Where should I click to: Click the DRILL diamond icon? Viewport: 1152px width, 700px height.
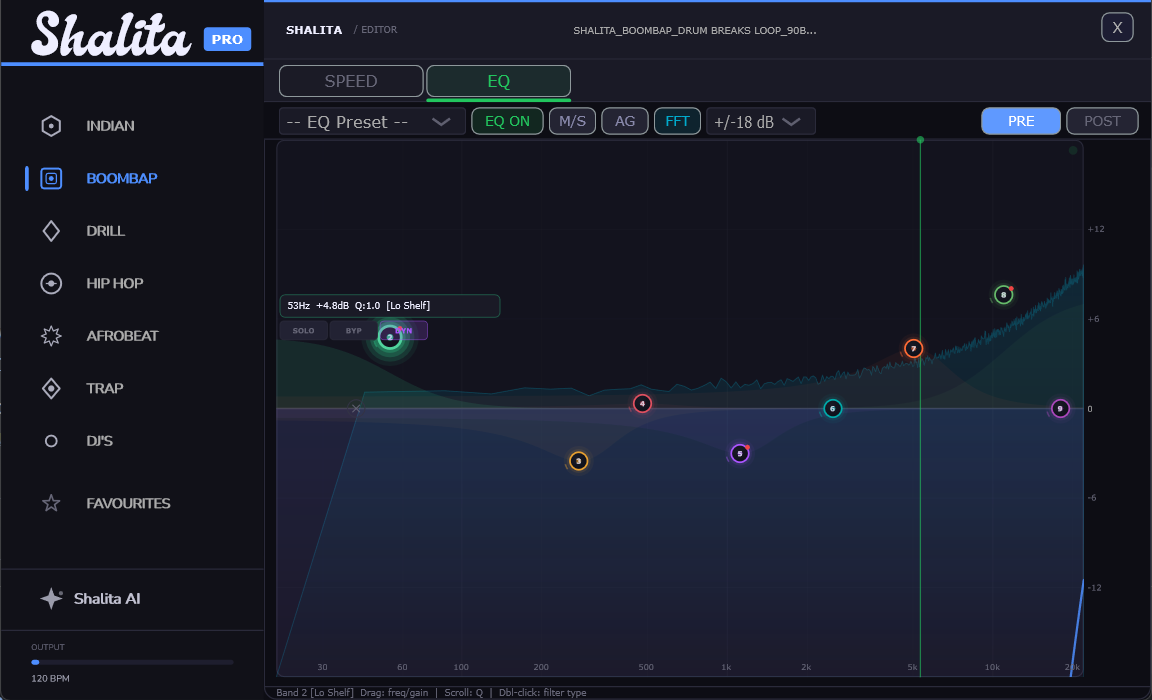coord(51,231)
